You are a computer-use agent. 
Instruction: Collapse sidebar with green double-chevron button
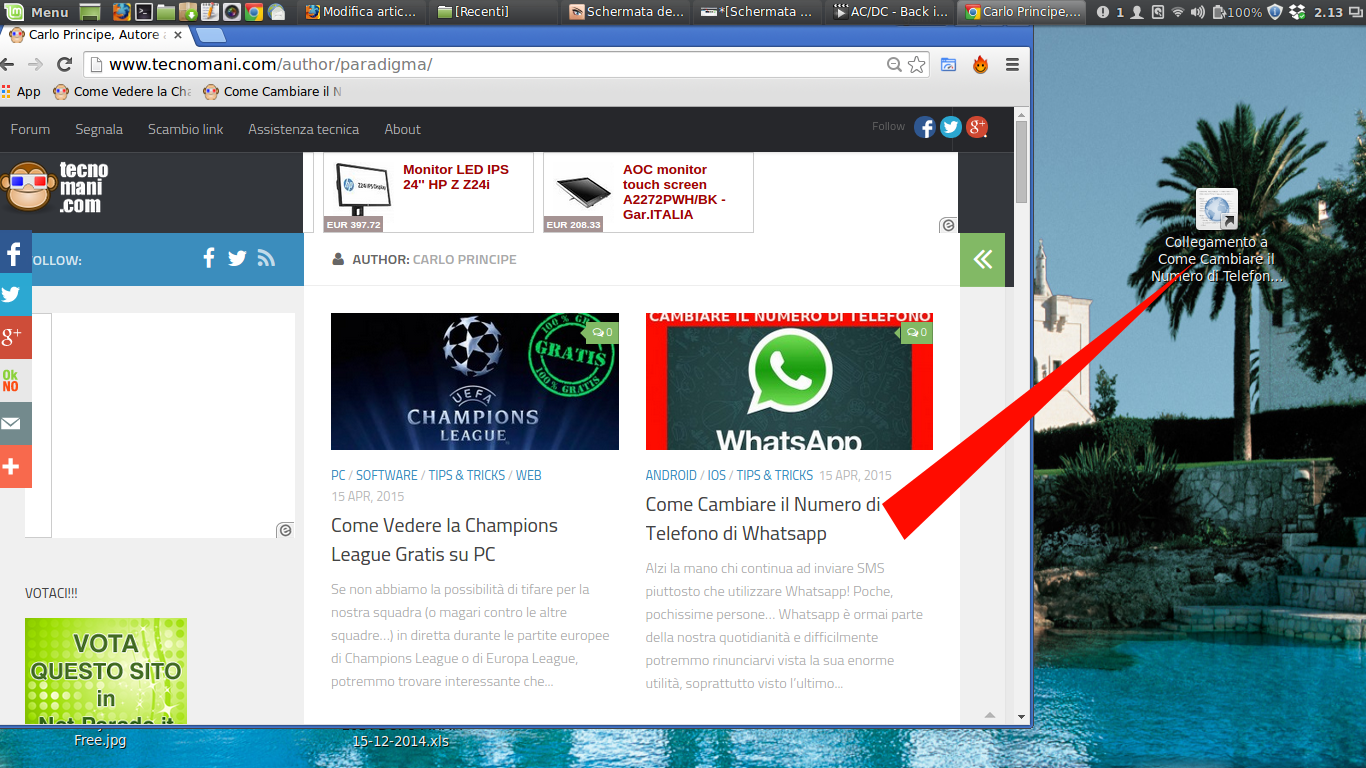point(982,259)
